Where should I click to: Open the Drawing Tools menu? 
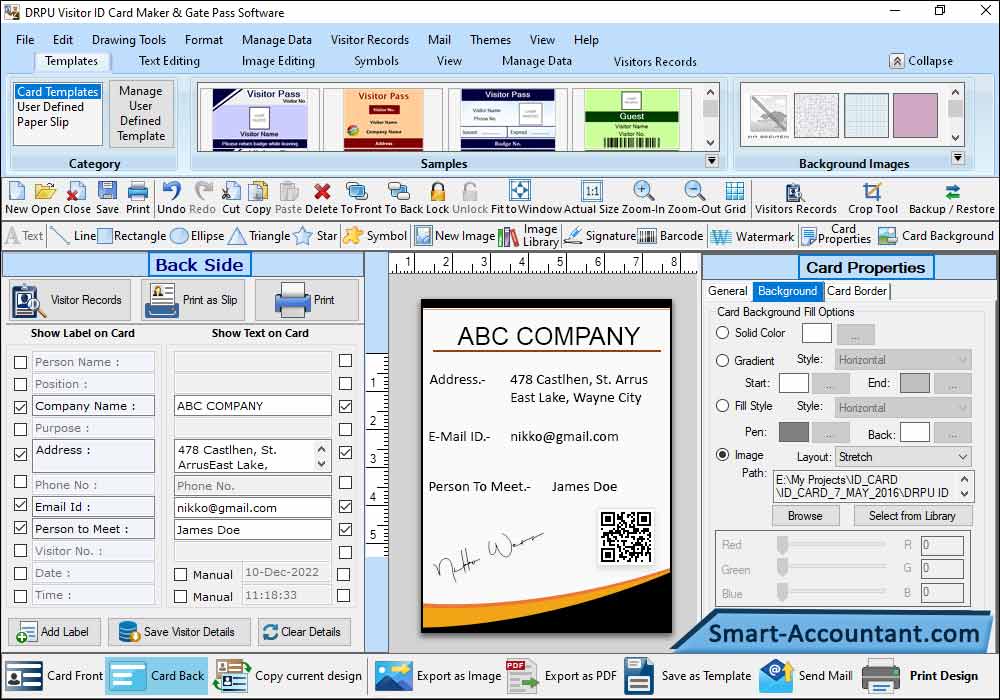129,40
